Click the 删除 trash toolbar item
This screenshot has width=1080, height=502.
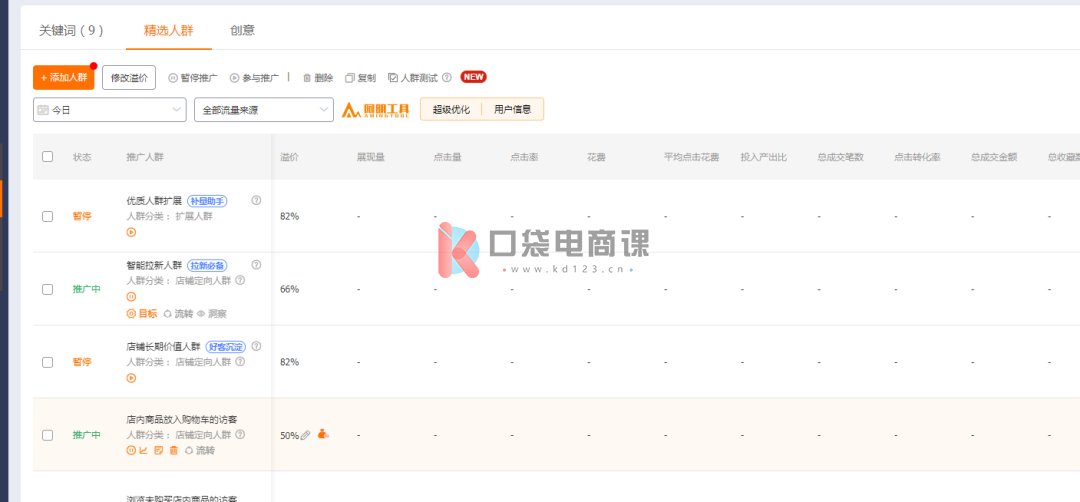[318, 79]
